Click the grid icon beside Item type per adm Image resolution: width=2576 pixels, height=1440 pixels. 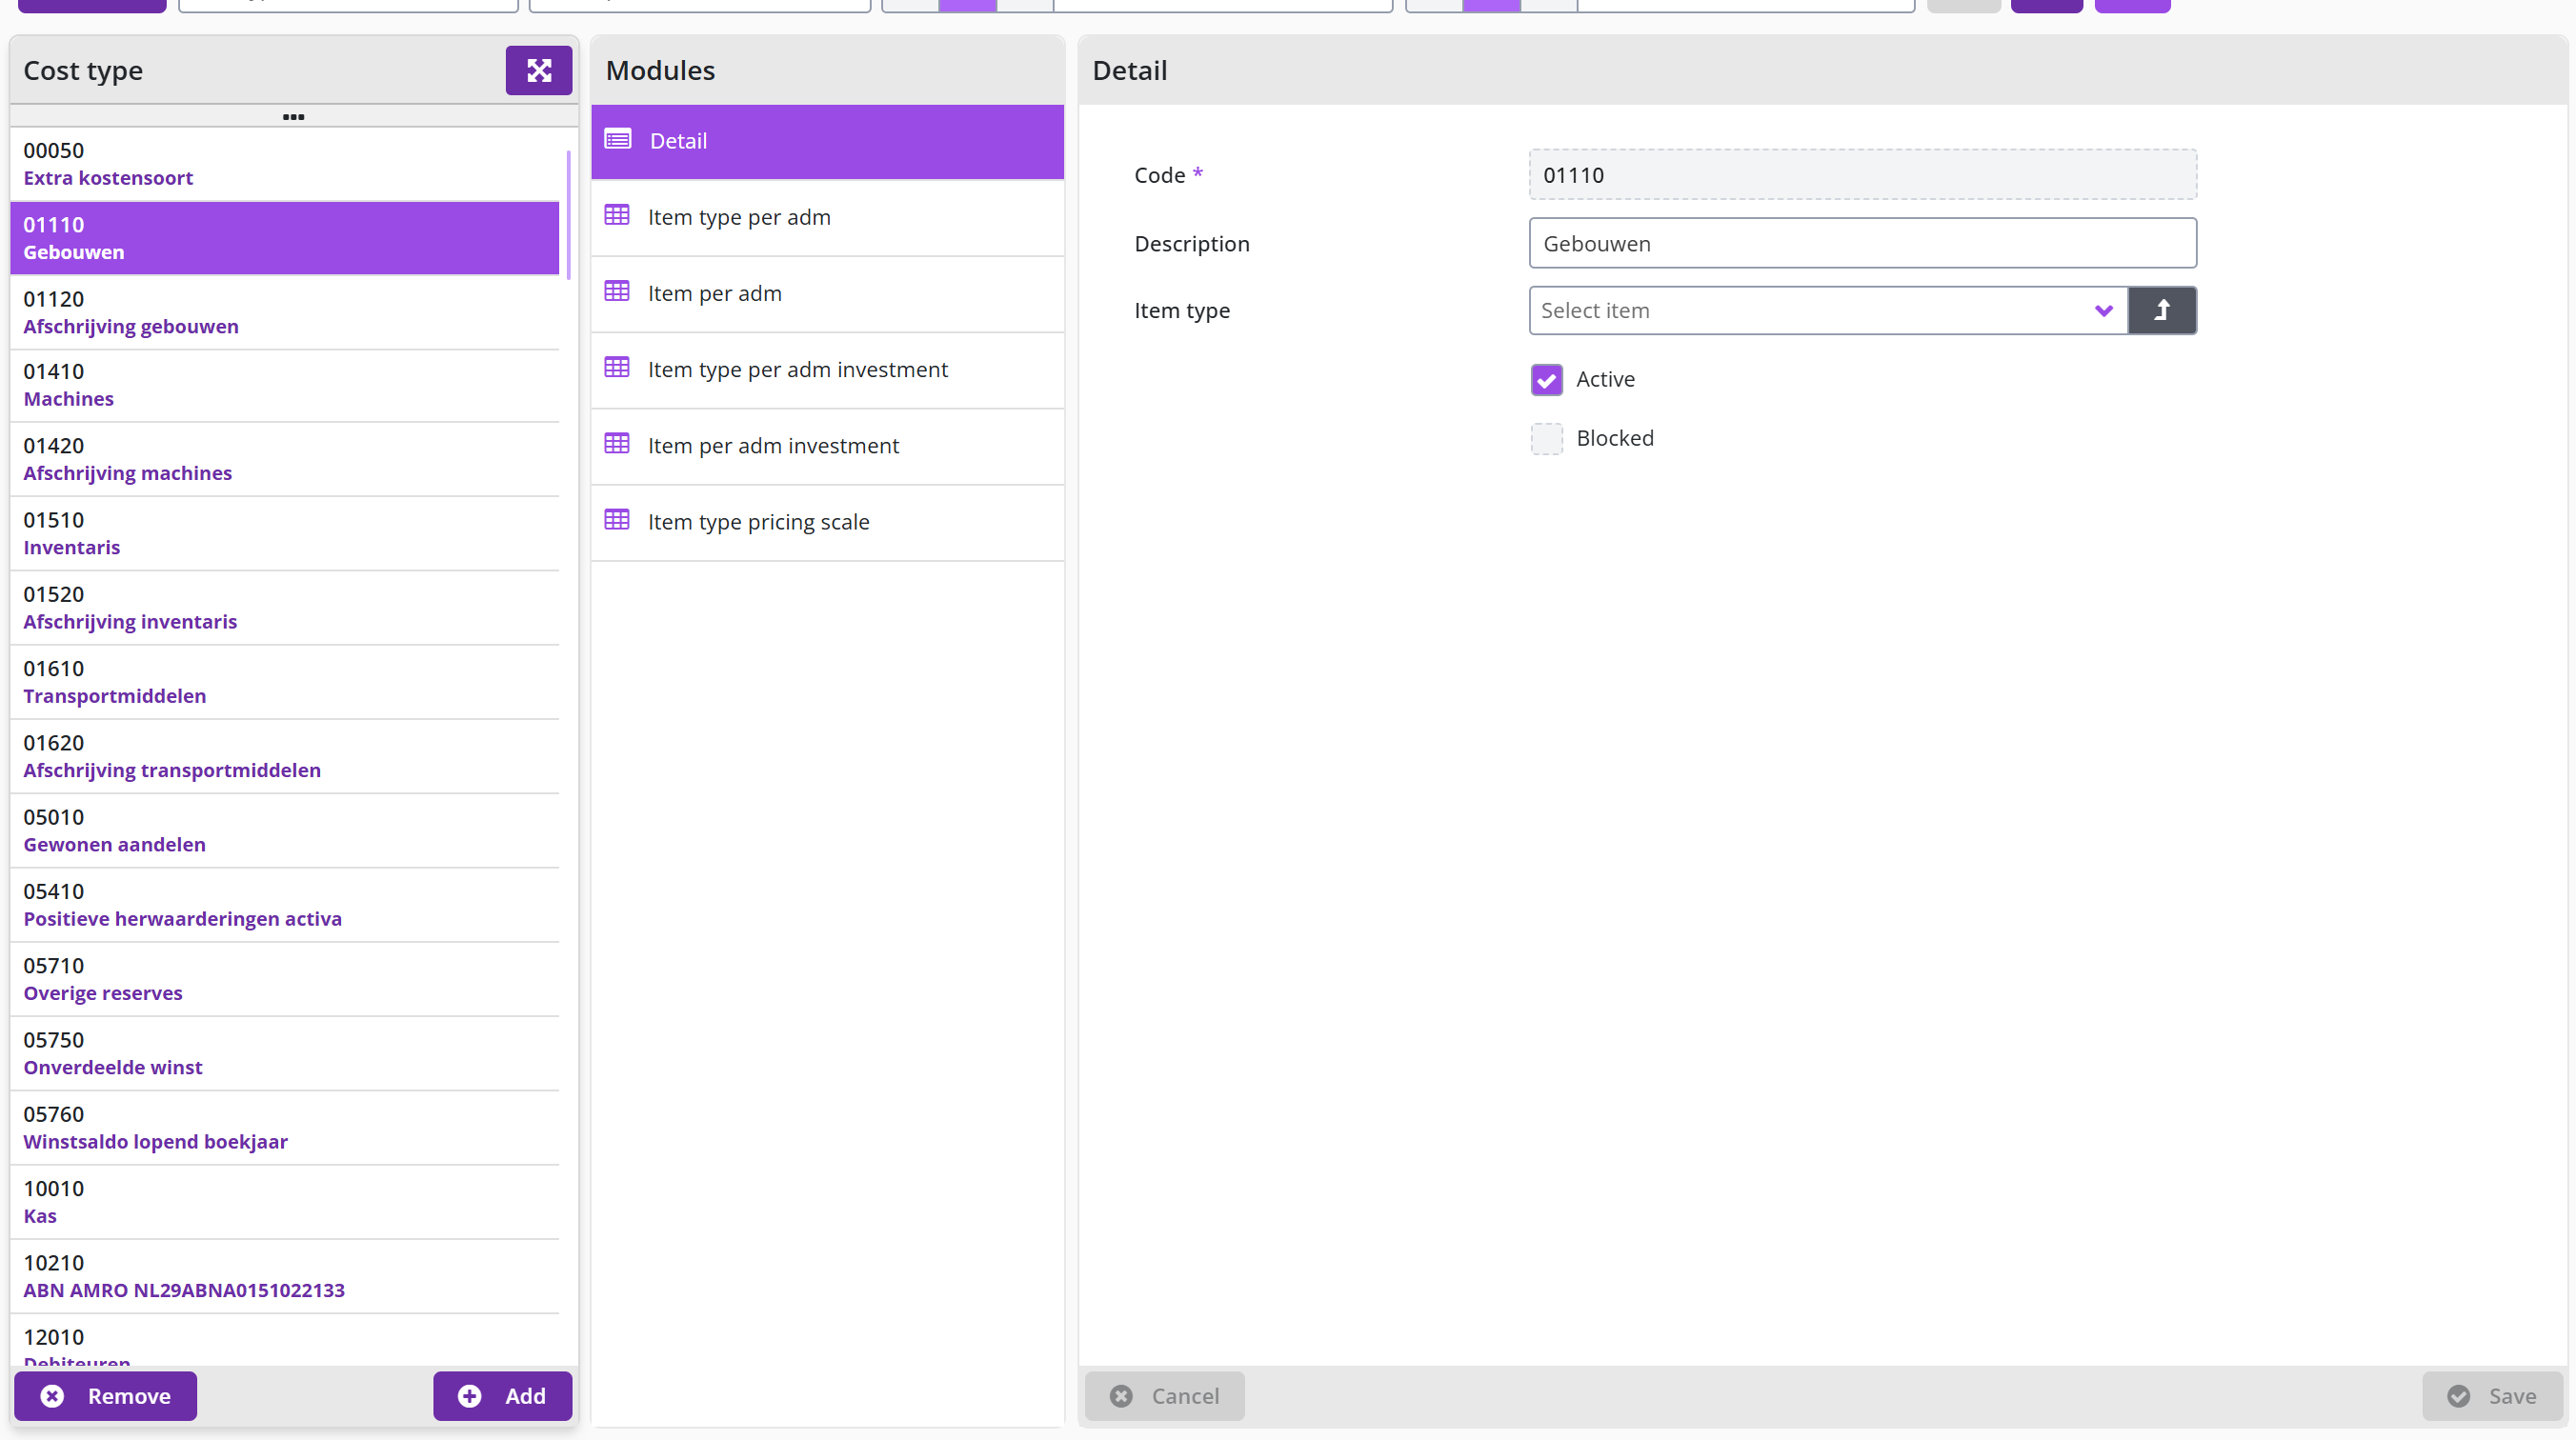(x=617, y=215)
